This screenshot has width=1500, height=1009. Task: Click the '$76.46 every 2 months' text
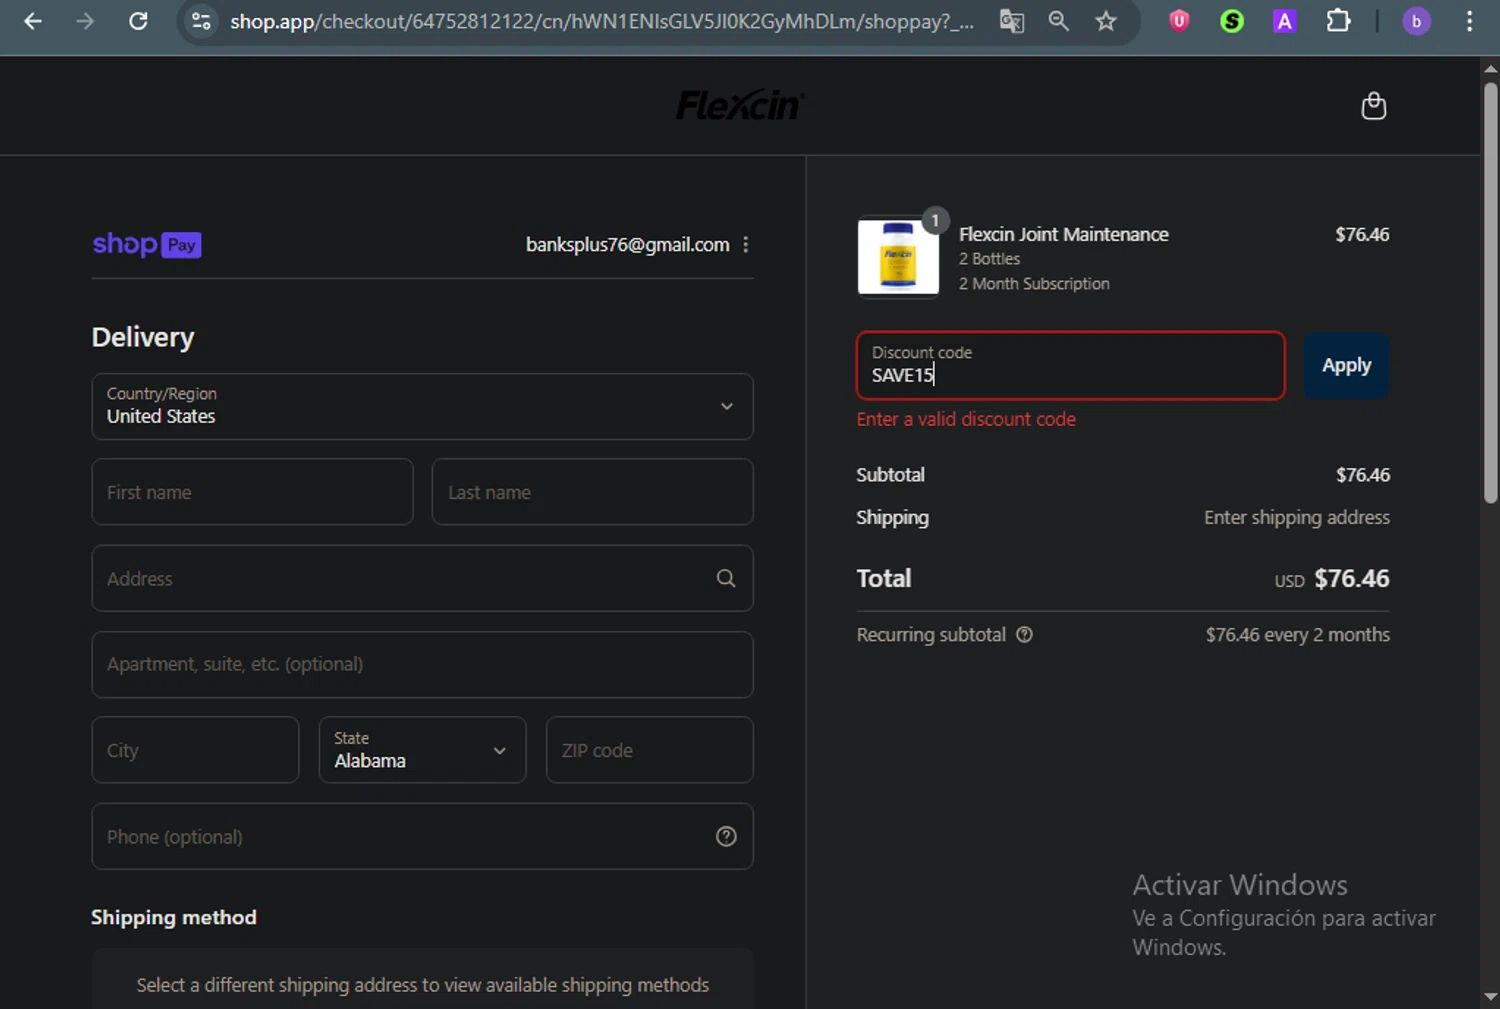[1298, 635]
